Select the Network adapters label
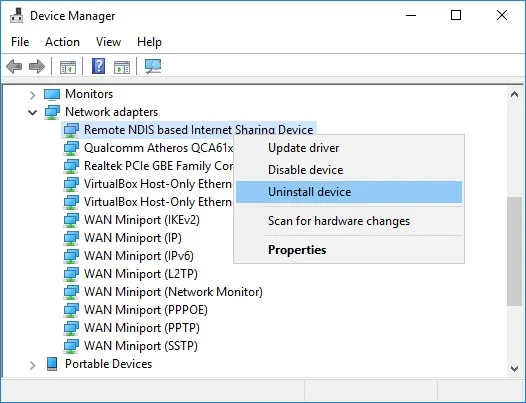526x403 pixels. click(111, 112)
